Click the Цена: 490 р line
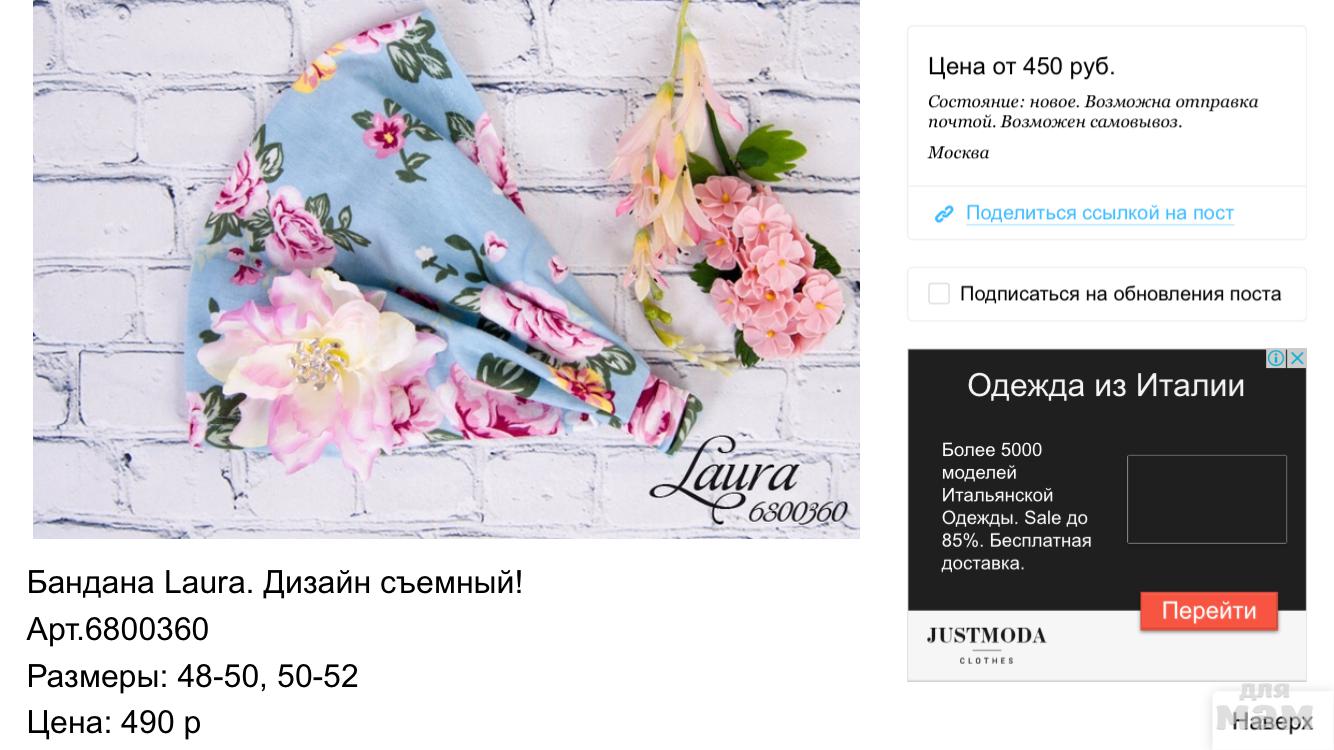Image resolution: width=1334 pixels, height=750 pixels. [x=114, y=722]
